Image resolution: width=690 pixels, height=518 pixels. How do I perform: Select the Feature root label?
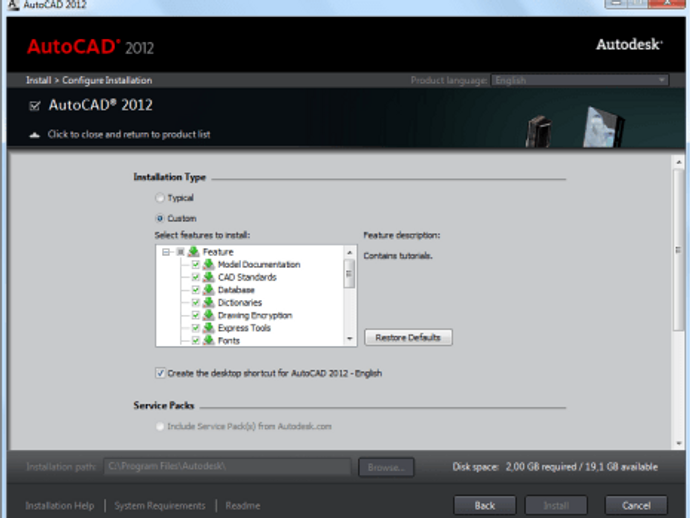click(218, 252)
